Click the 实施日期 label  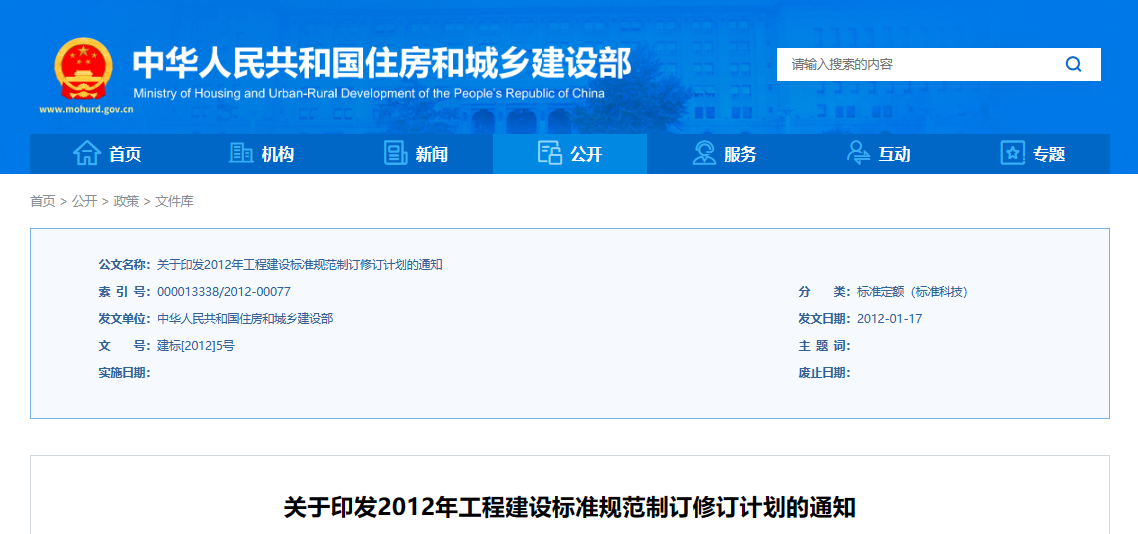click(x=124, y=373)
